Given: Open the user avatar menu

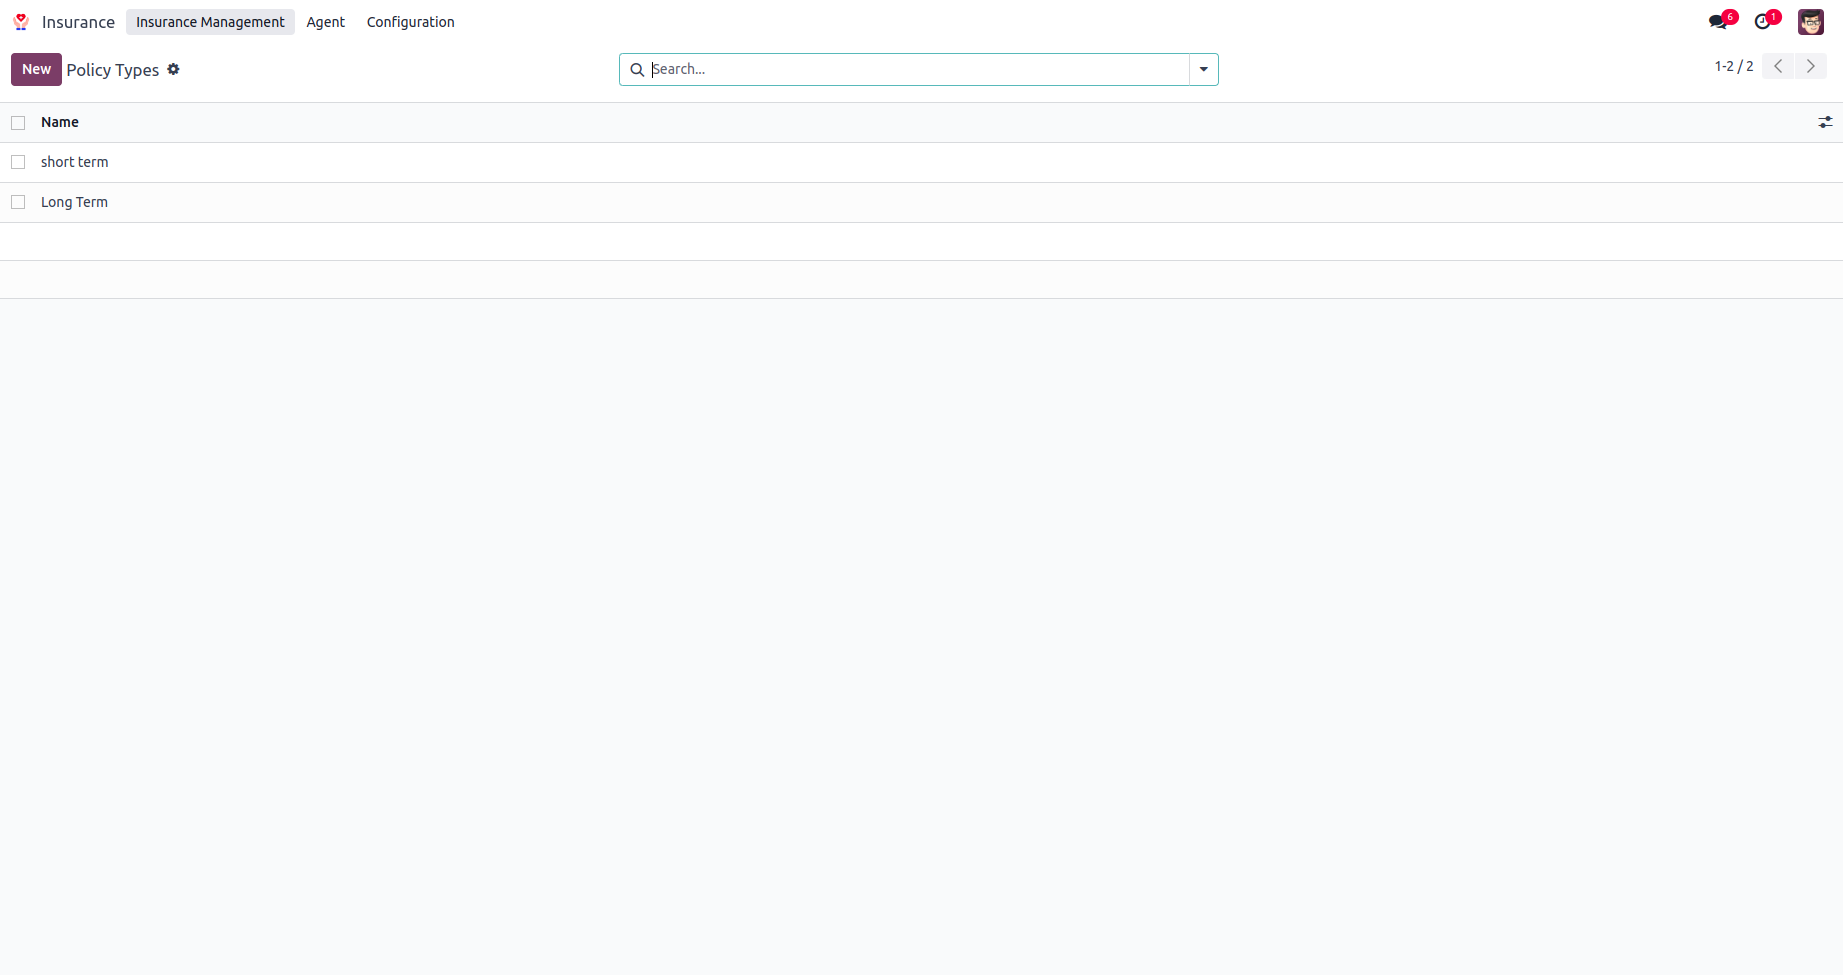Looking at the screenshot, I should click(1811, 22).
